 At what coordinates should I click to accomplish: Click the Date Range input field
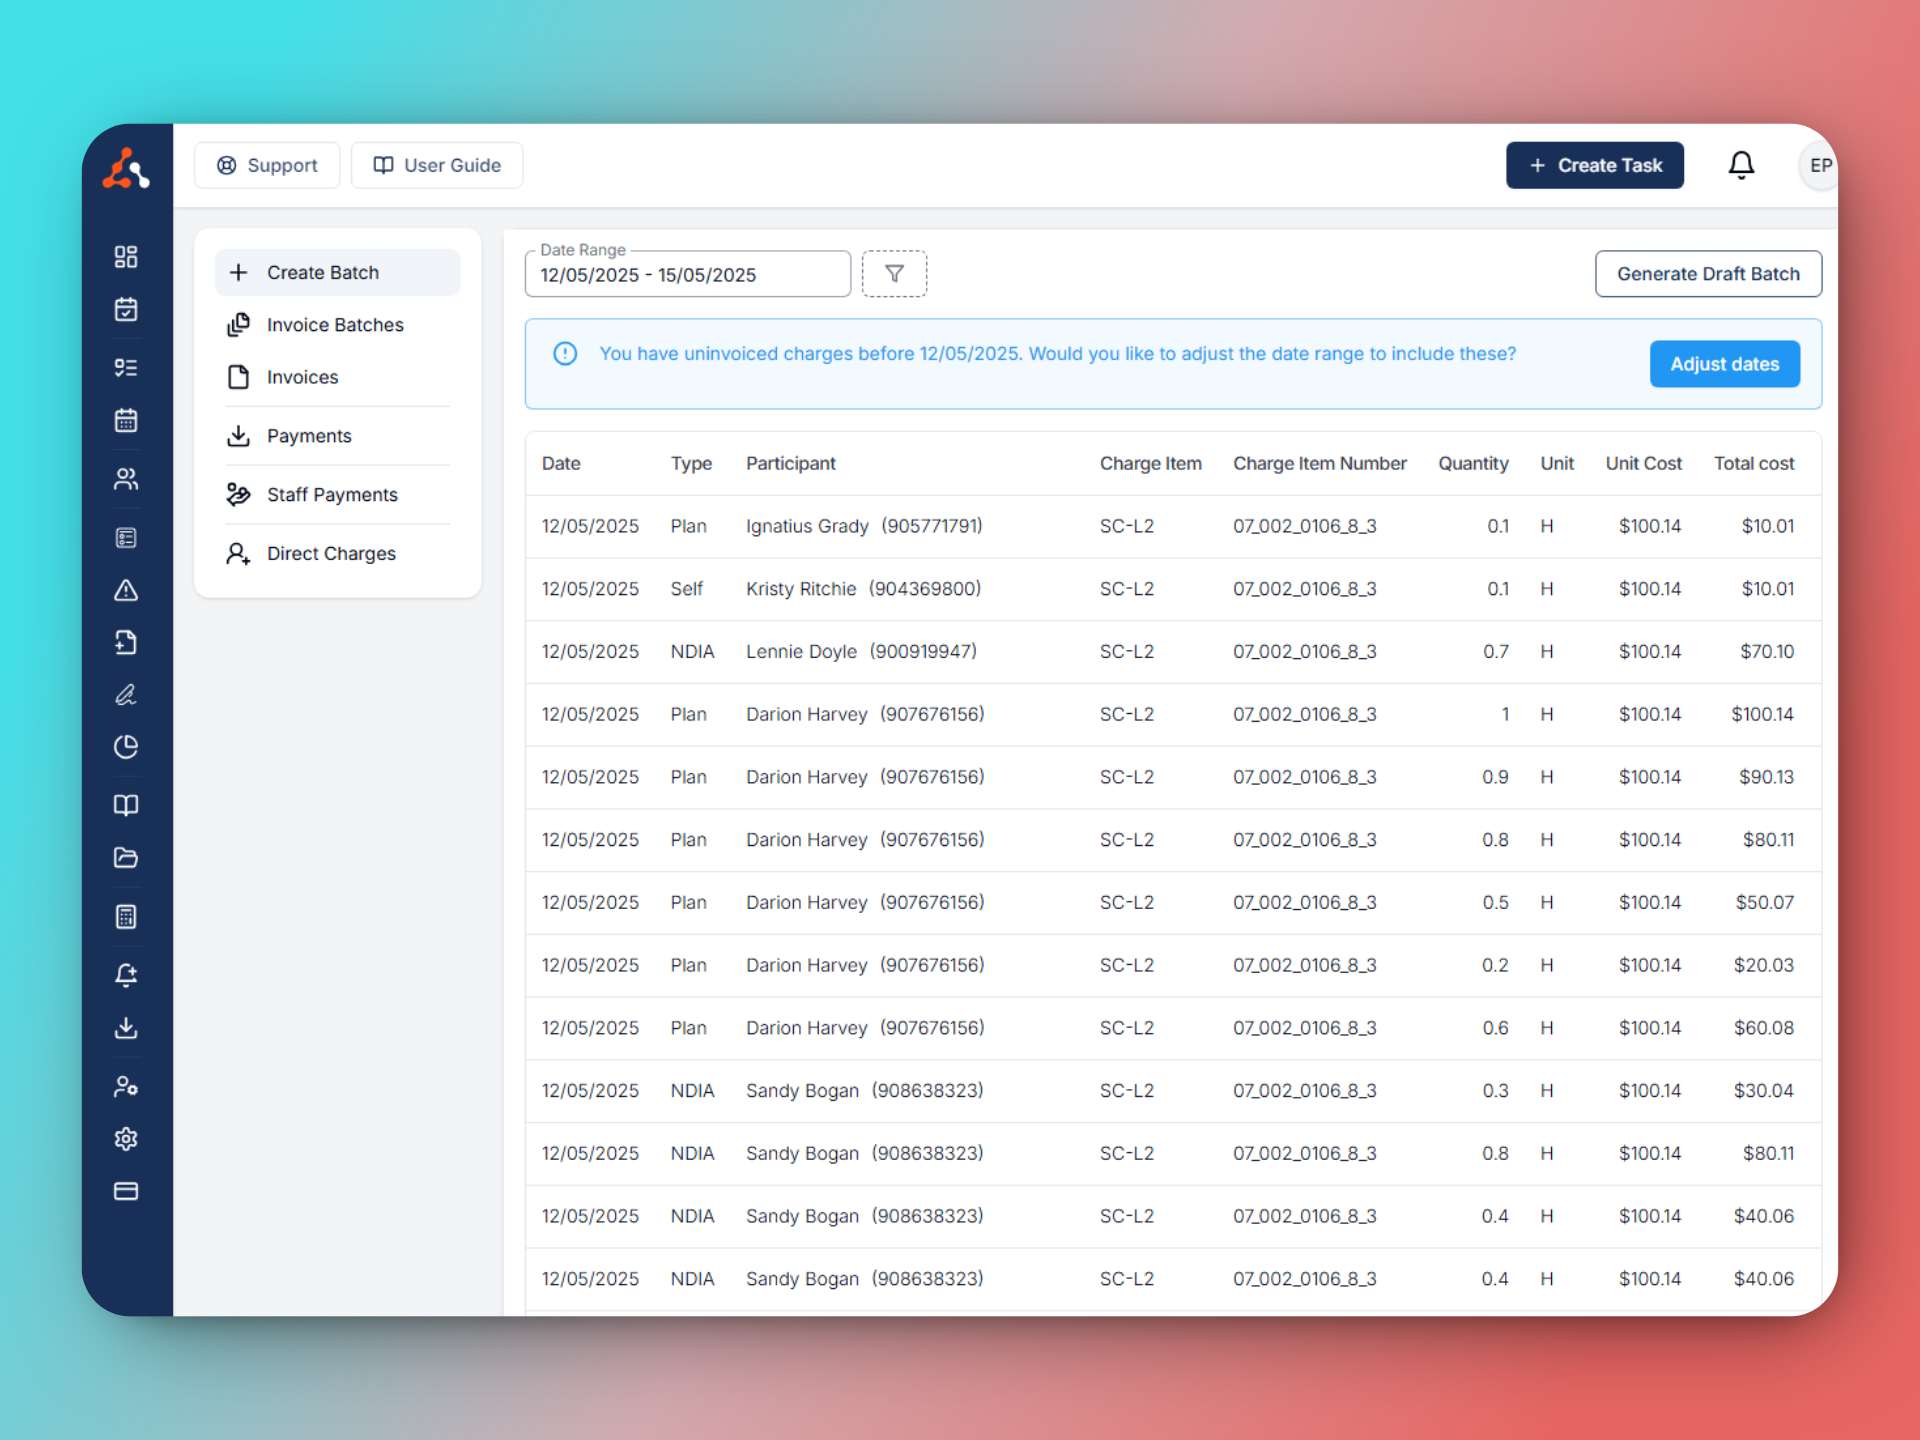(687, 274)
